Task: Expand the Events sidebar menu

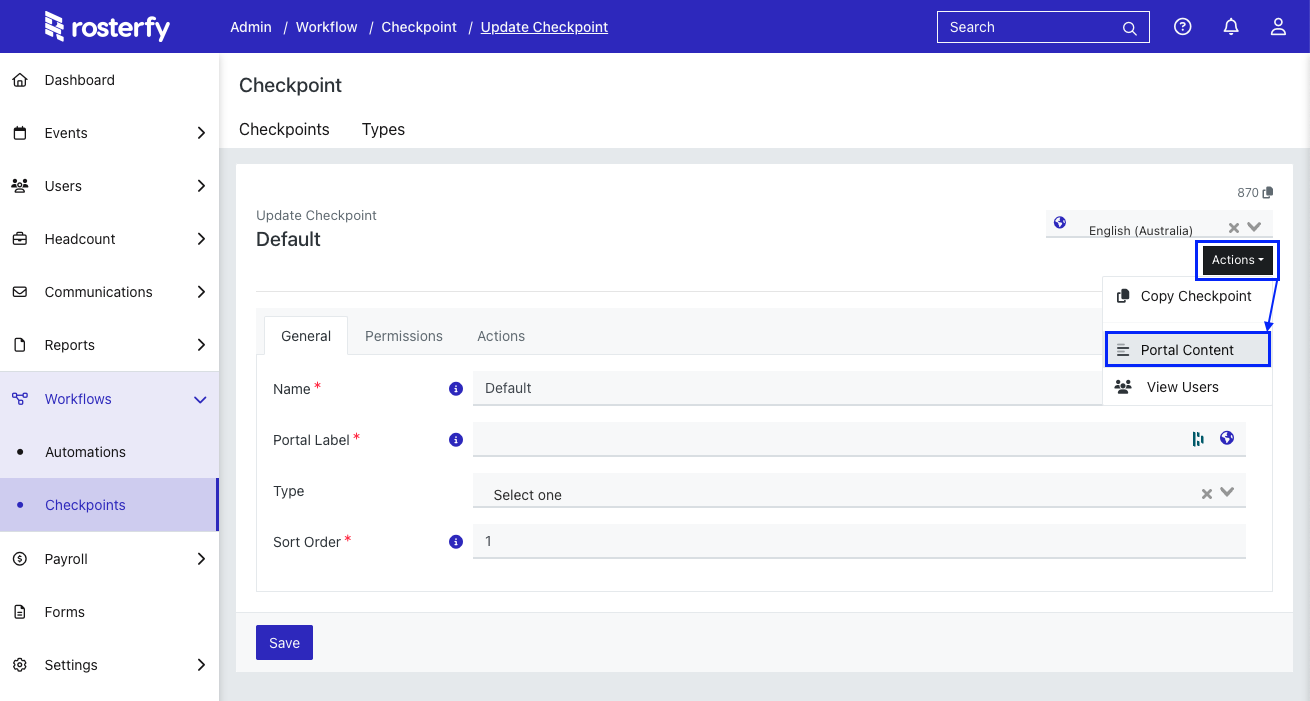Action: click(x=201, y=133)
